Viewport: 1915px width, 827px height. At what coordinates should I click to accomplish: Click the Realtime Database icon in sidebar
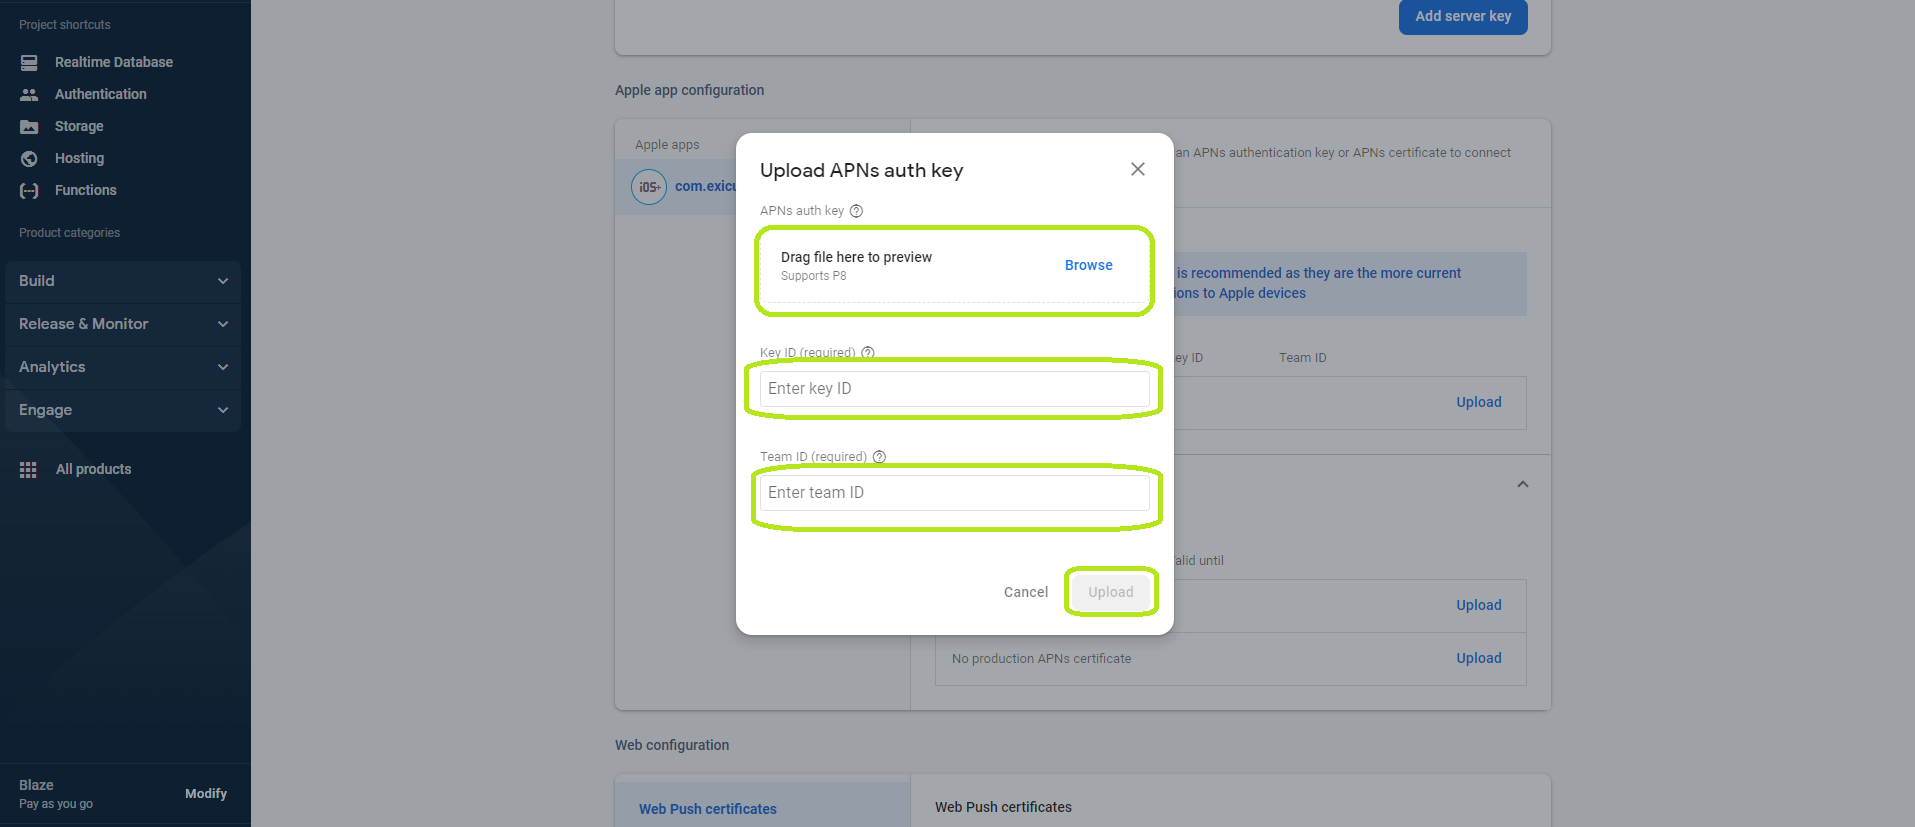tap(29, 62)
